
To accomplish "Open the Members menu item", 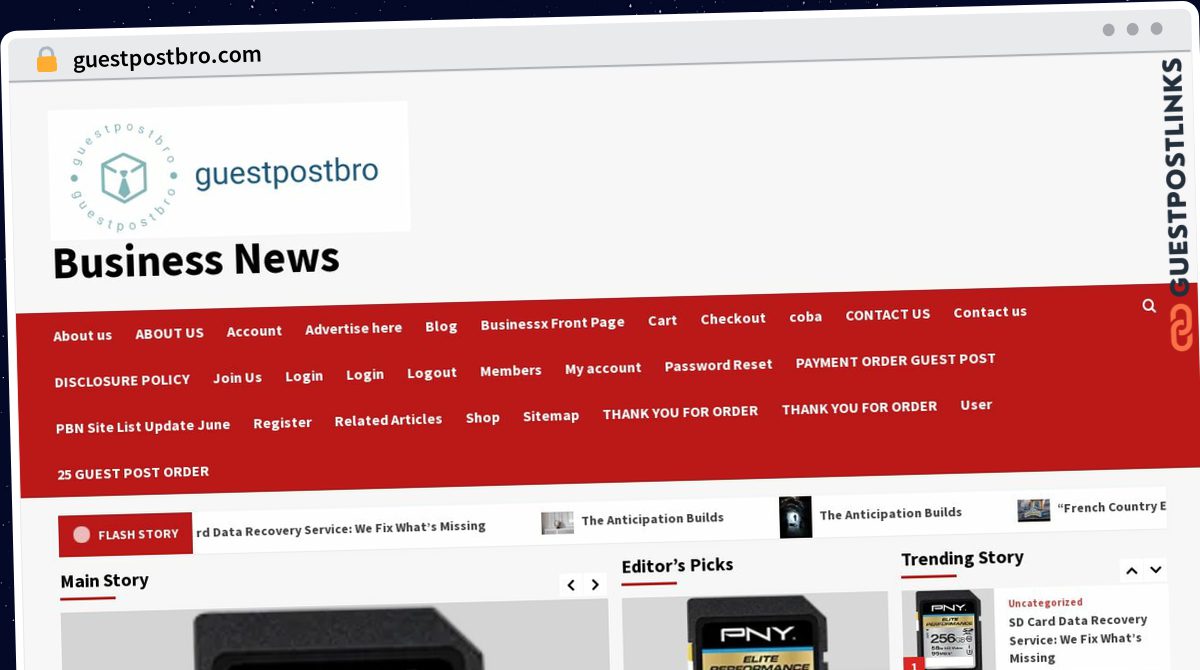I will pos(510,371).
